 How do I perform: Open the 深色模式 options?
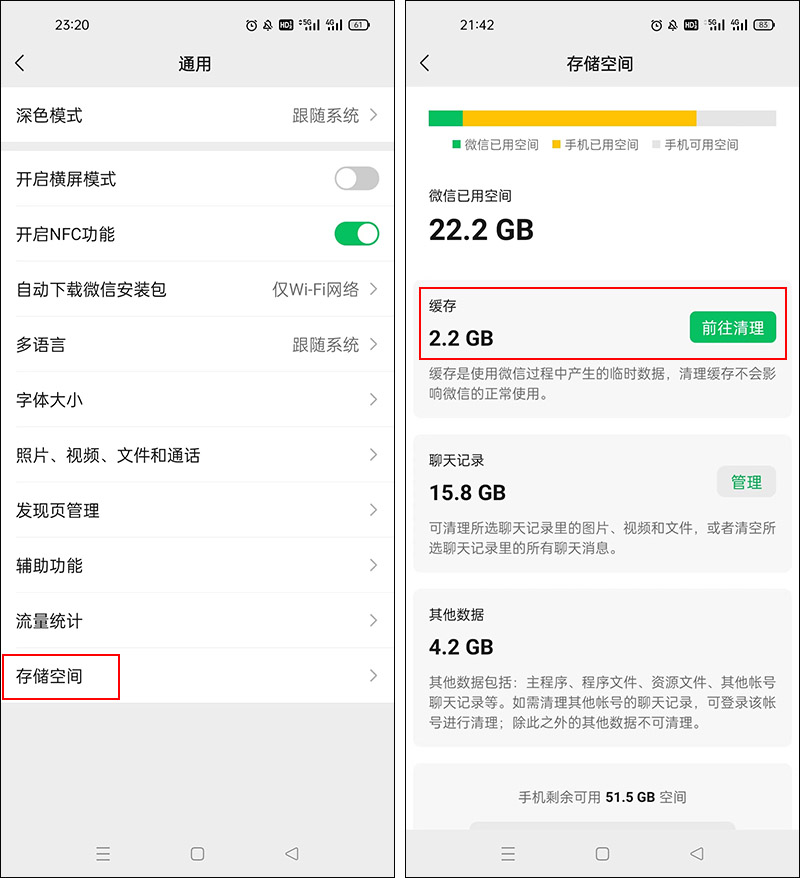click(x=200, y=116)
